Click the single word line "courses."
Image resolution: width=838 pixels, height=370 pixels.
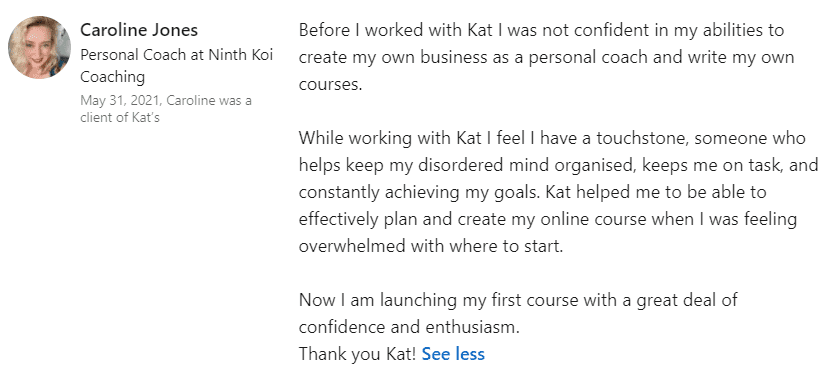tap(330, 84)
